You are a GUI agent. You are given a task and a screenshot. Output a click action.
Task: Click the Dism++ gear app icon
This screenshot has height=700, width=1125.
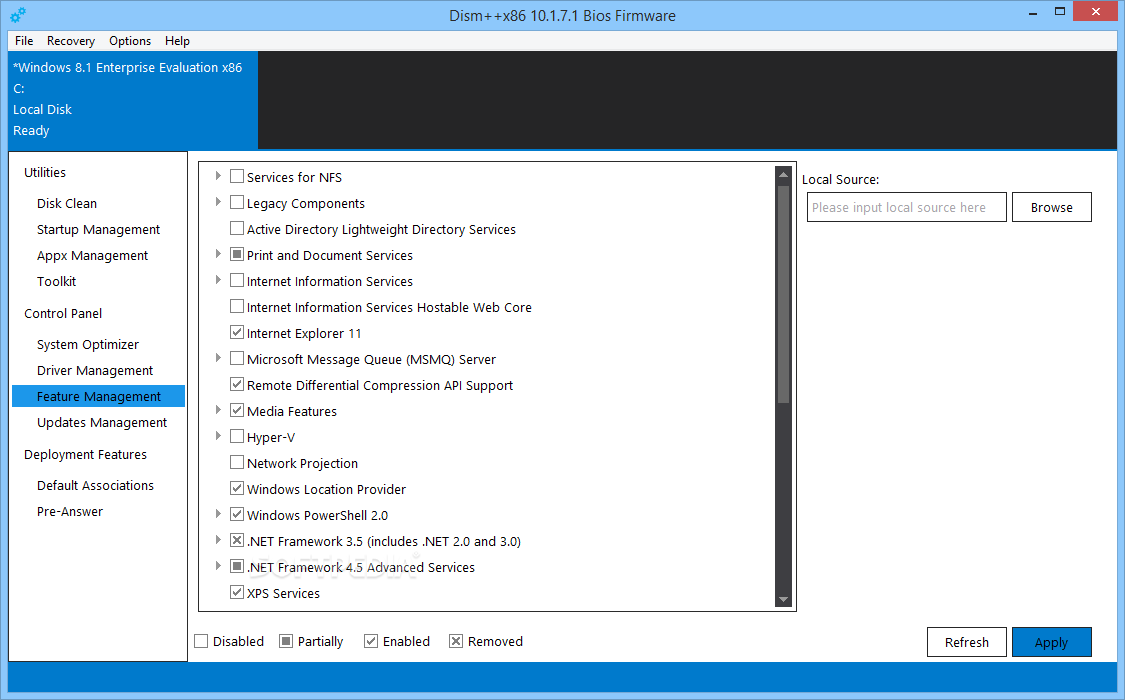(18, 14)
